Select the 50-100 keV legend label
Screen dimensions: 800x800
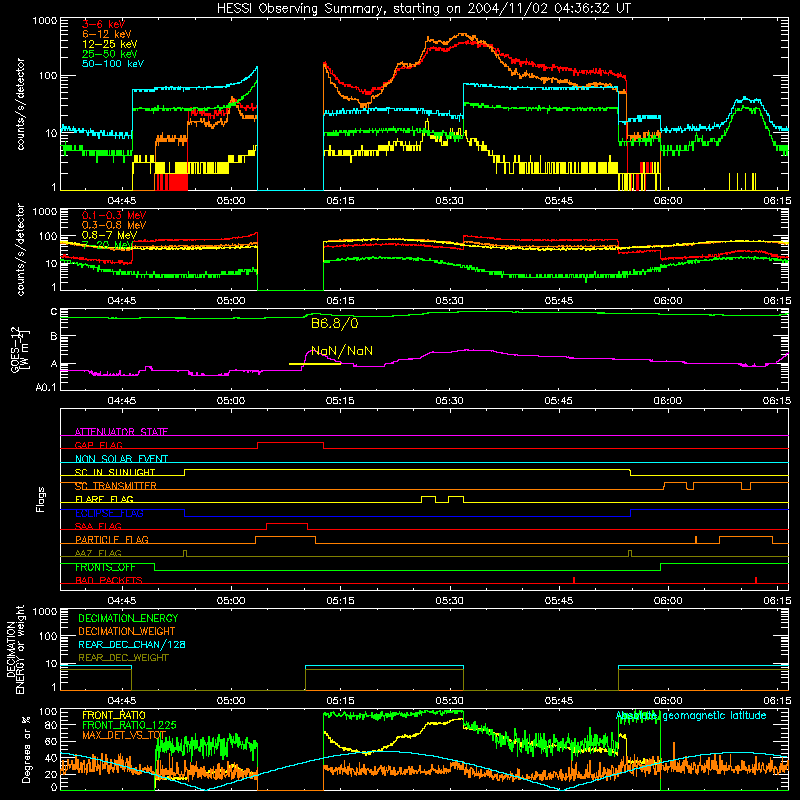(112, 64)
